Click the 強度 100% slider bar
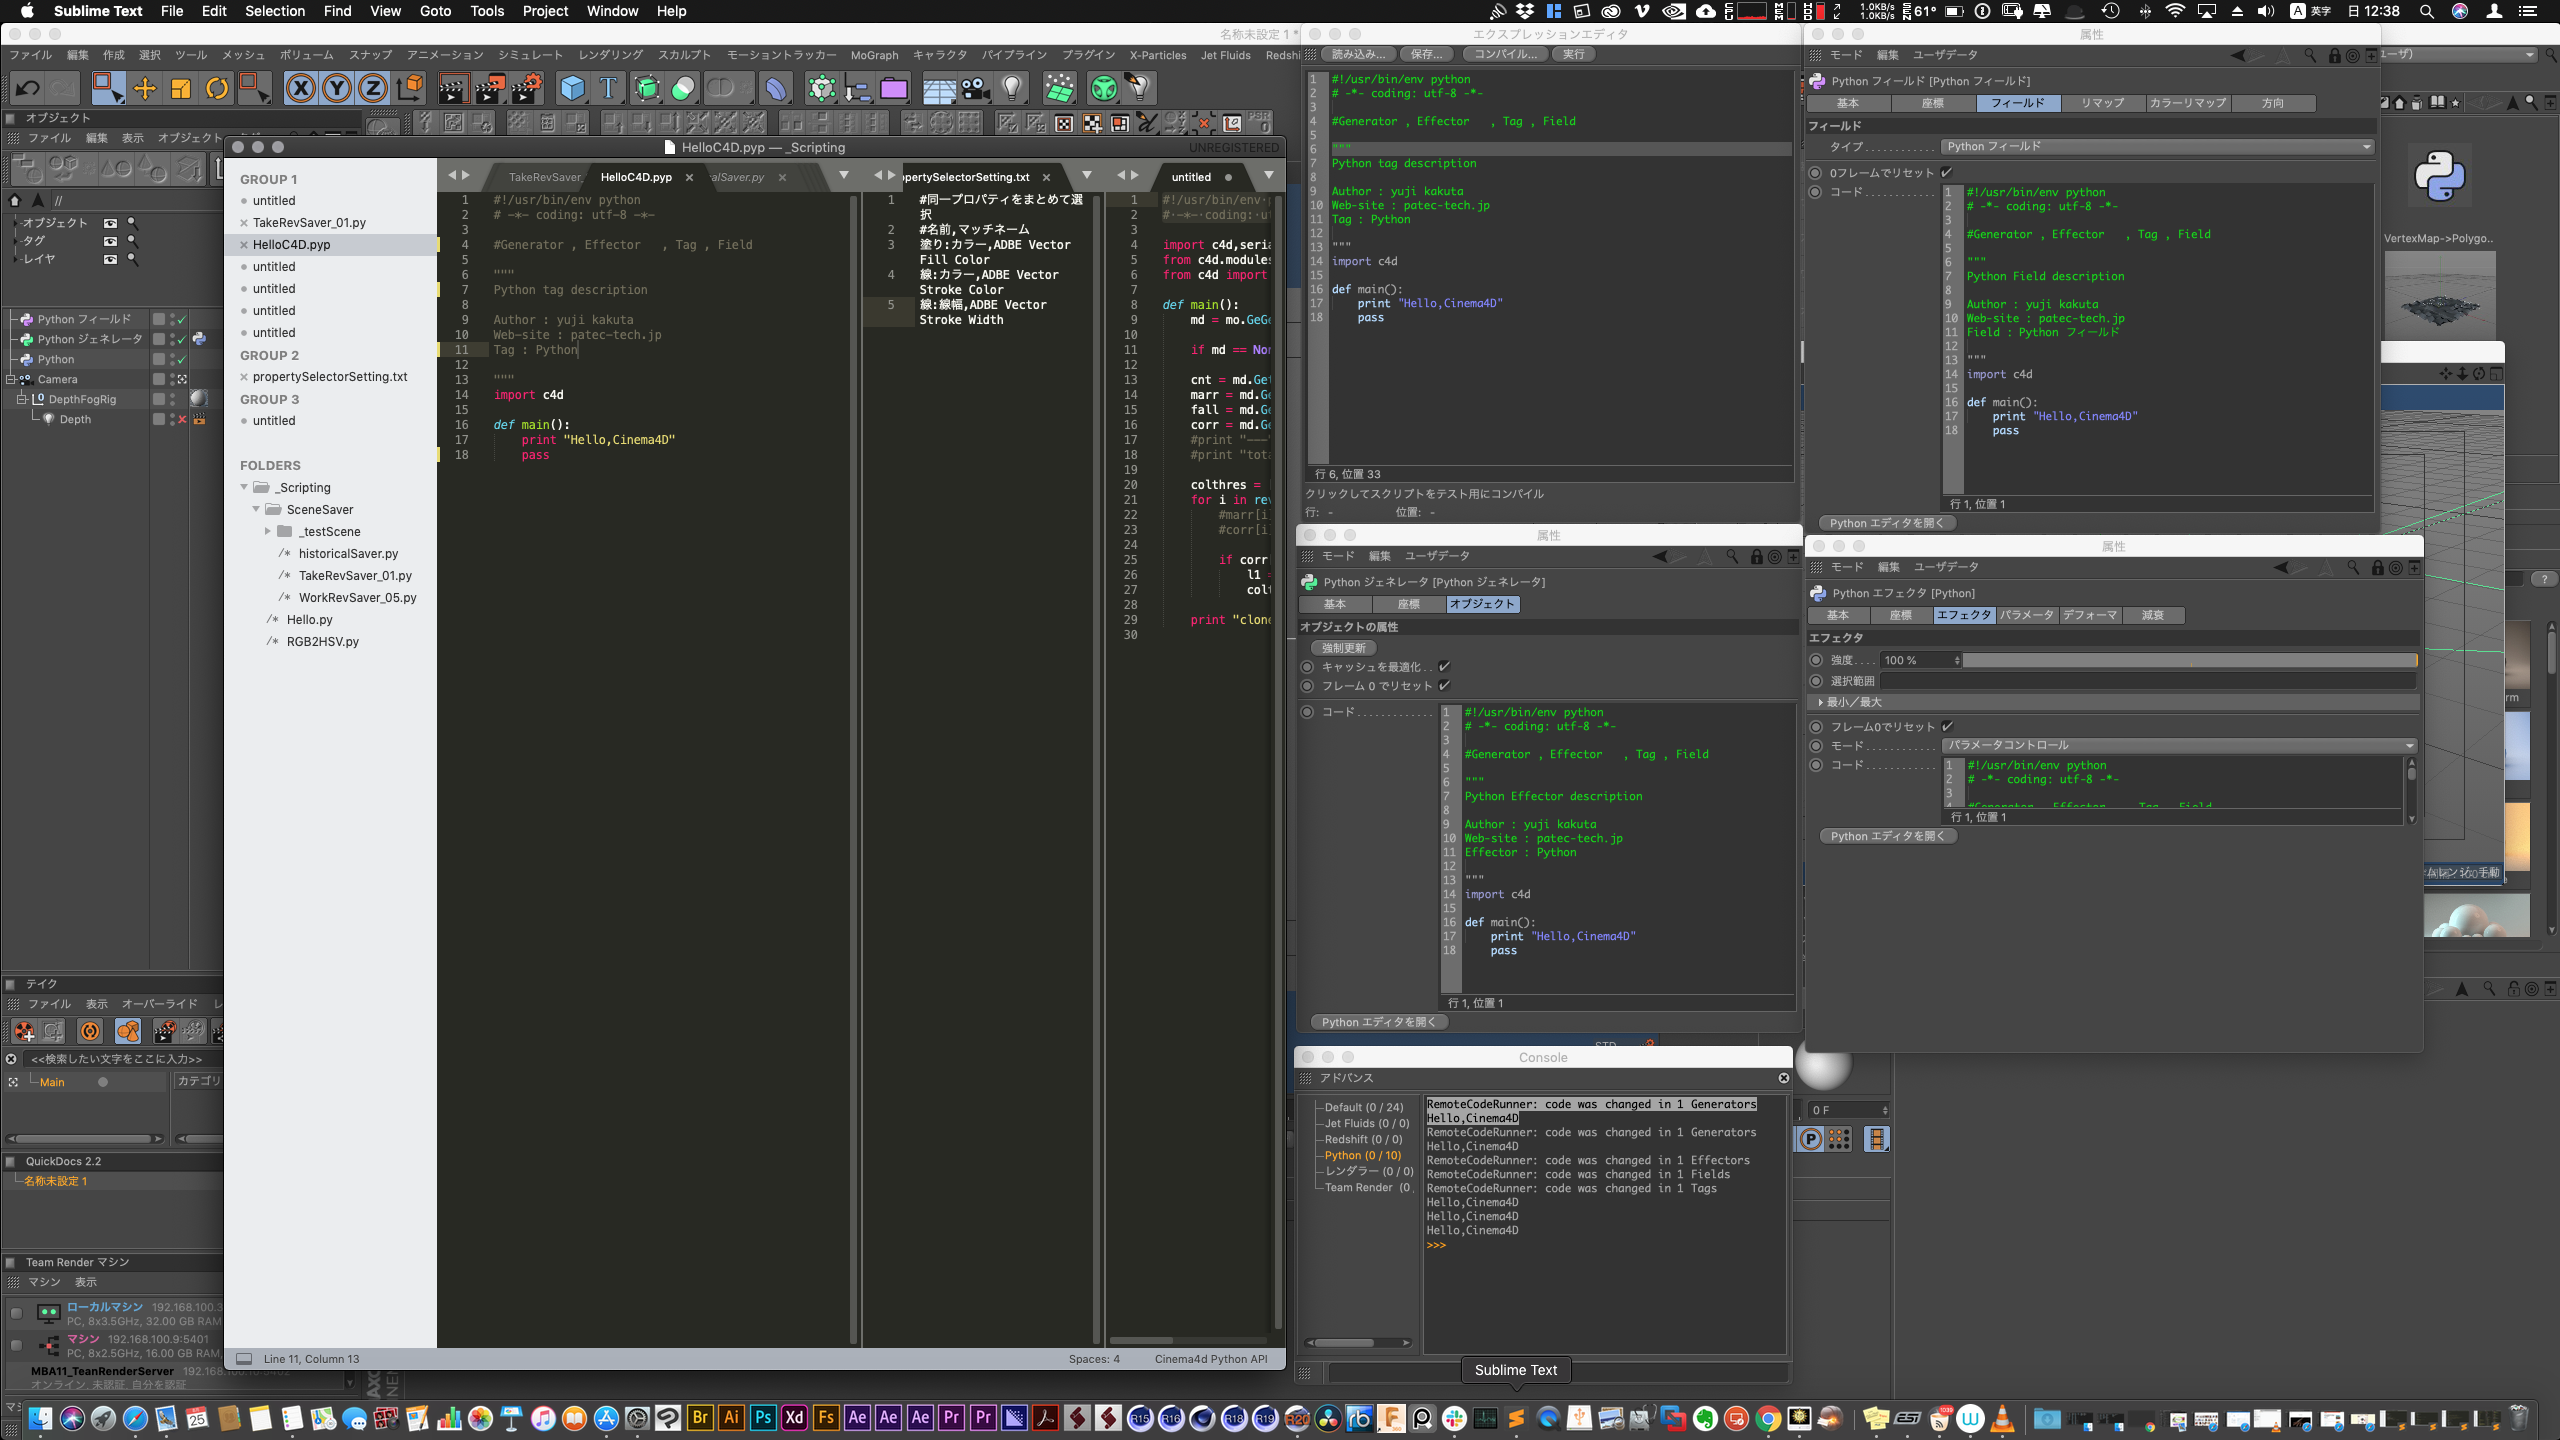This screenshot has width=2560, height=1440. 2190,660
